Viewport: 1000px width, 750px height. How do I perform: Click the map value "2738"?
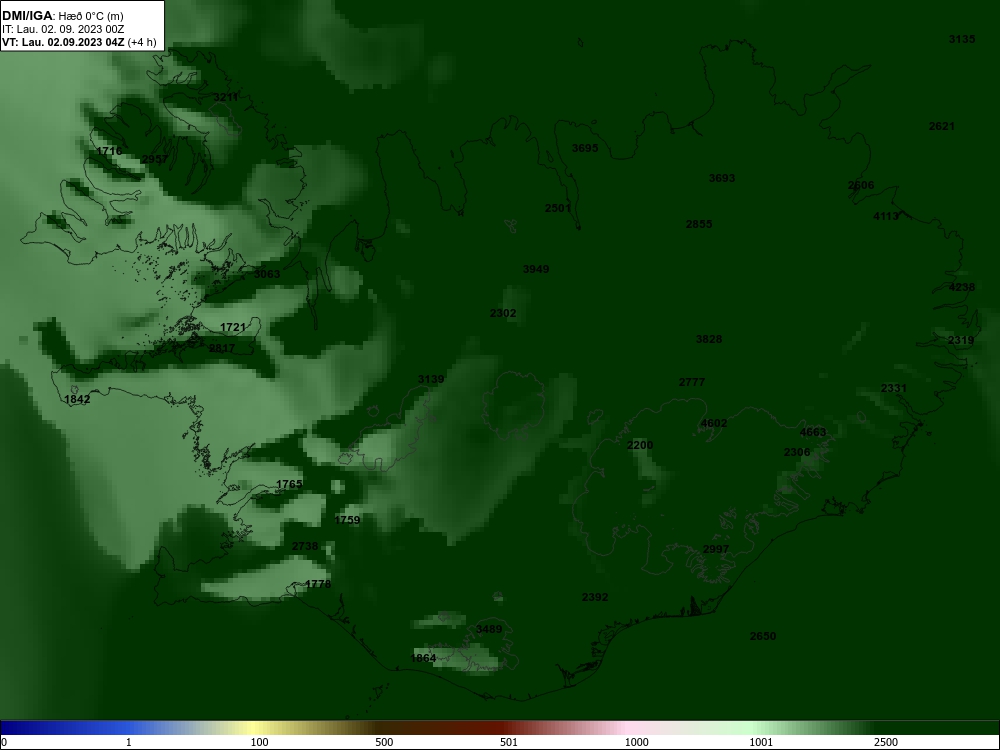tap(305, 546)
